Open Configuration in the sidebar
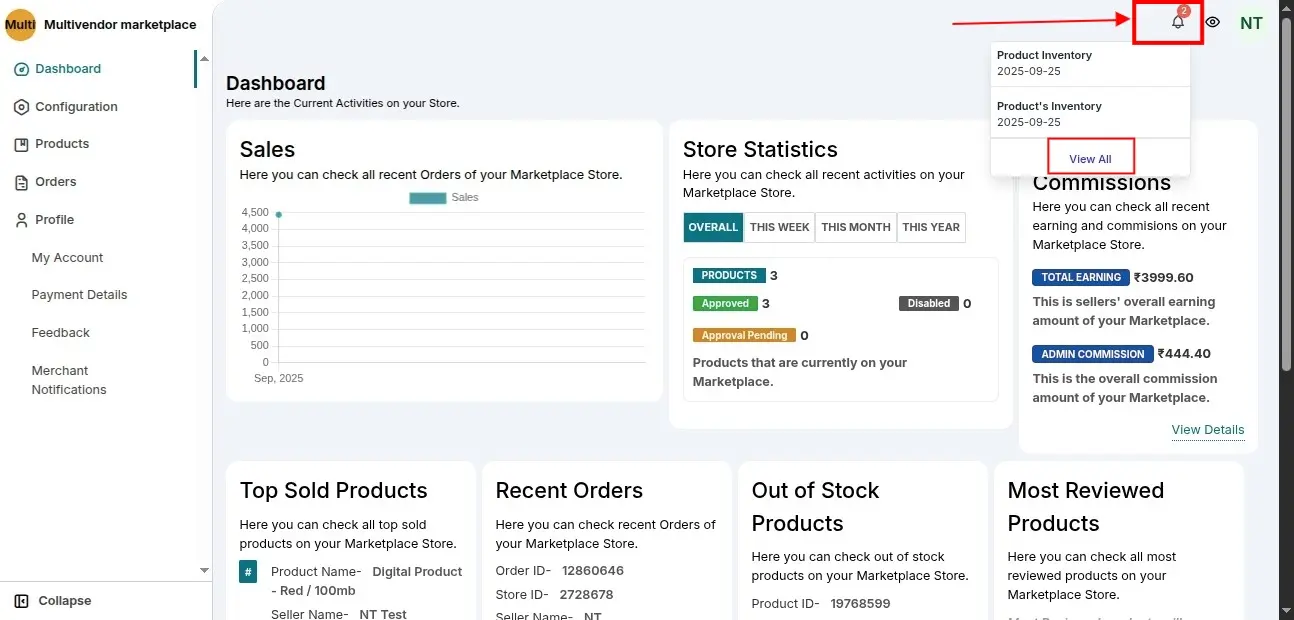This screenshot has height=620, width=1294. tap(76, 107)
